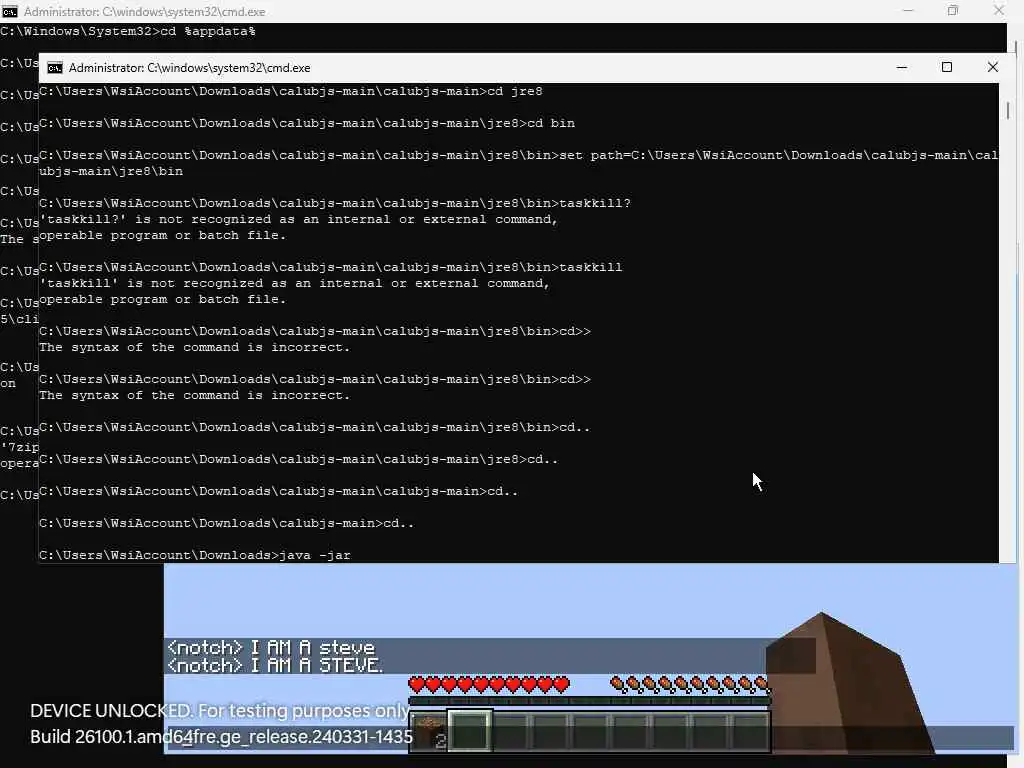Screen dimensions: 1024x768
Task: Select the first Minecraft hotbar slot with item
Action: point(428,731)
